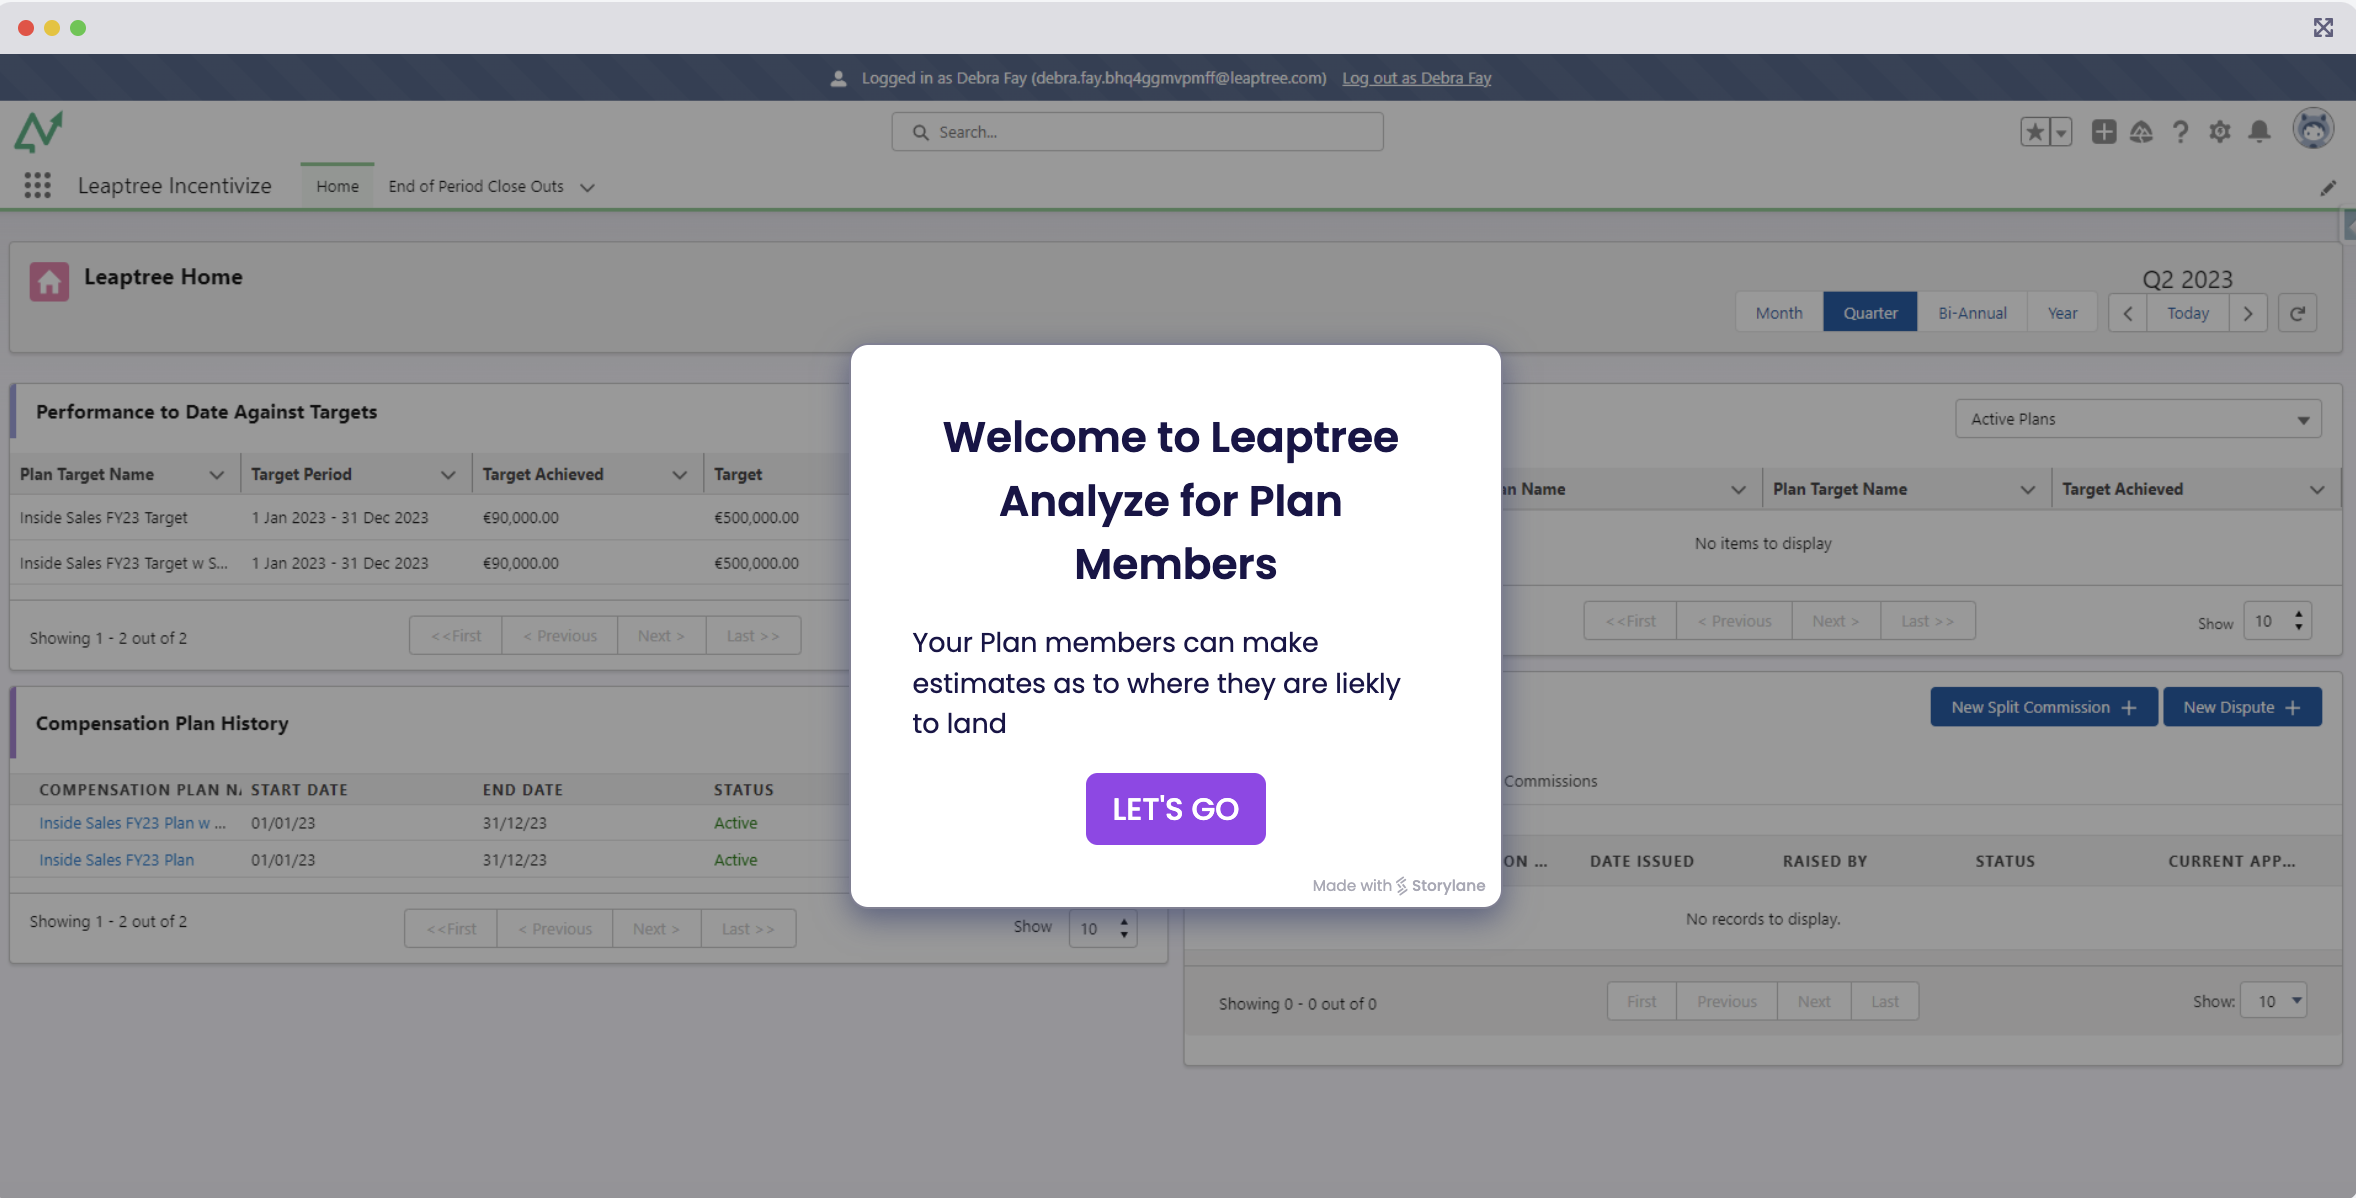Click the fullscreen expand icon
Screen dimensions: 2356x1198
pyautogui.click(x=2323, y=27)
